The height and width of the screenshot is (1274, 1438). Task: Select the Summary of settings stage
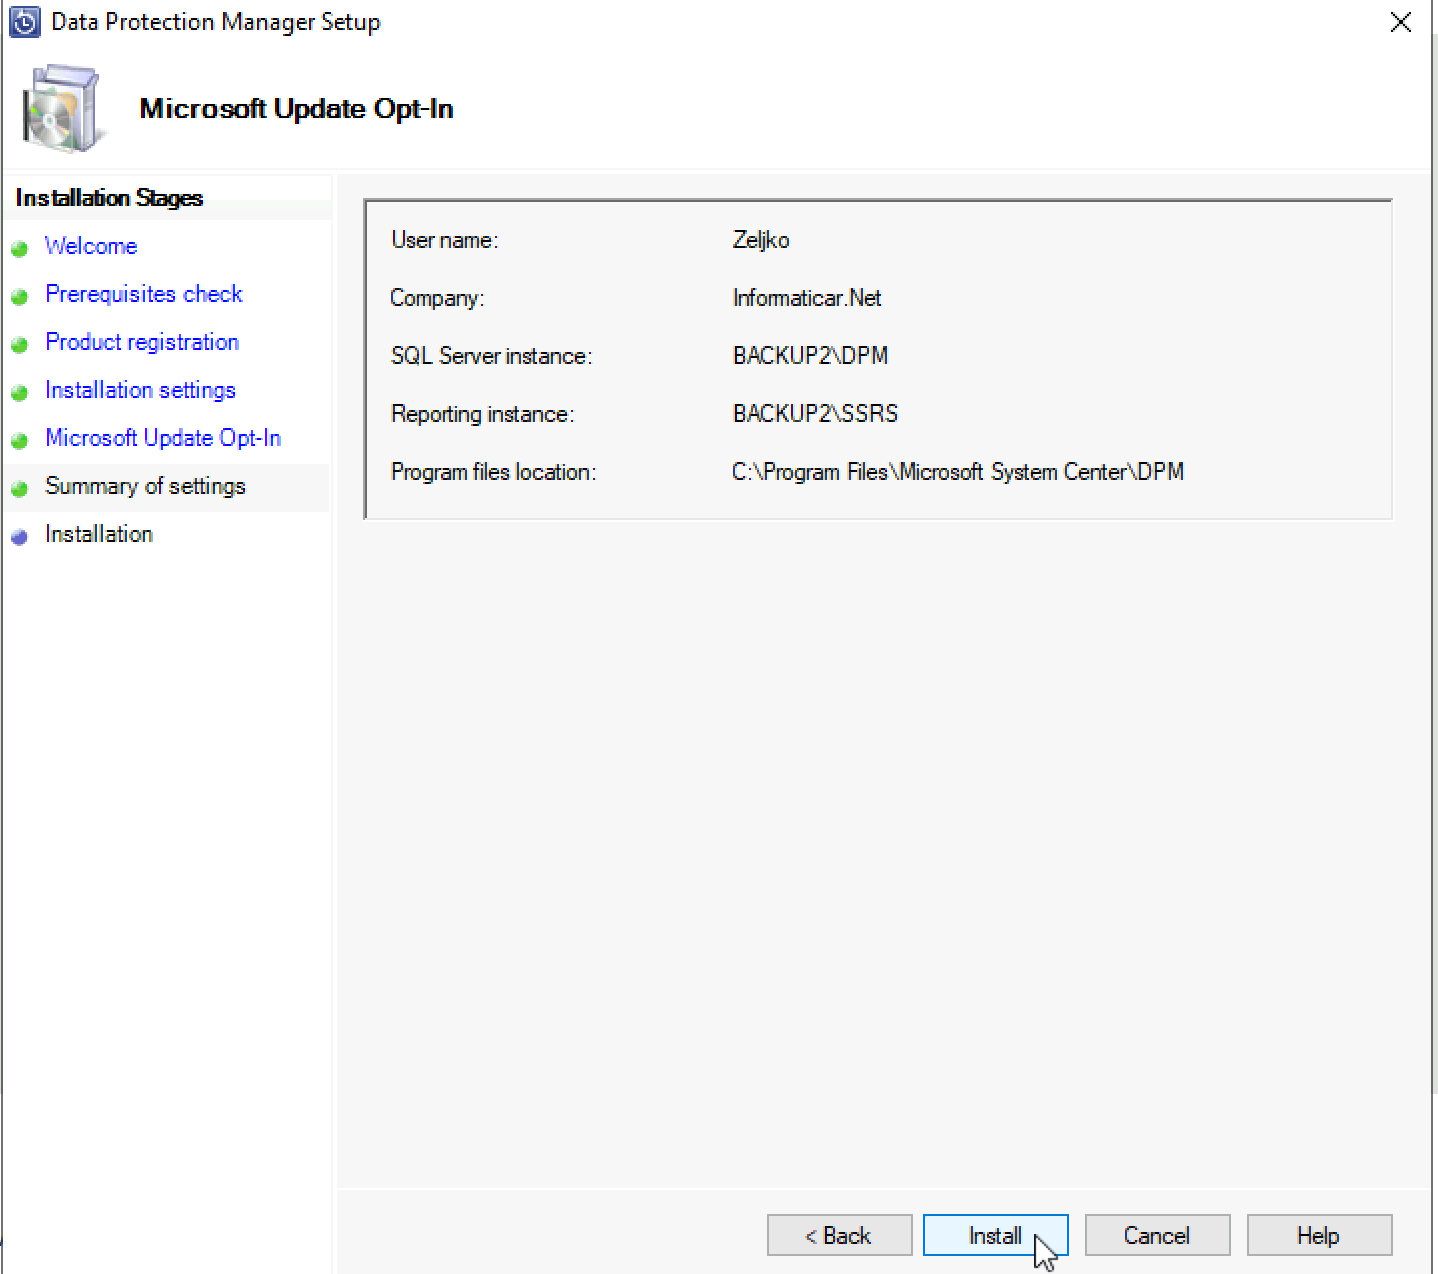145,486
